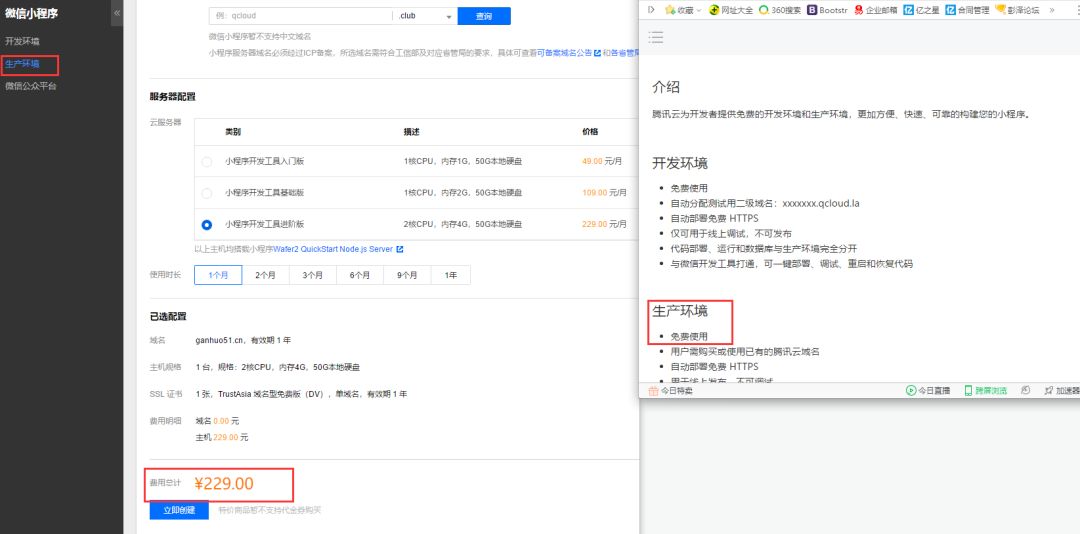Select the 小程序开发工具入门板 radio option

tap(207, 162)
